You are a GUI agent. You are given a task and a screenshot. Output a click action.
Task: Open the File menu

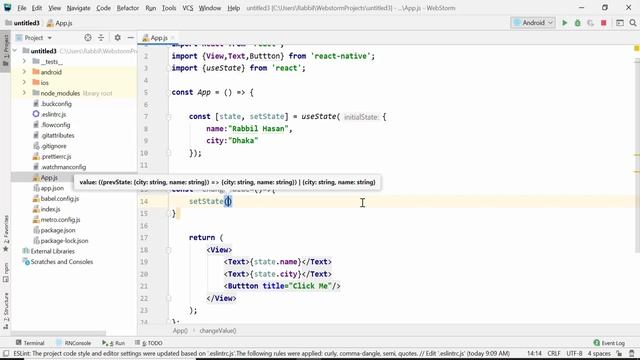coord(22,8)
